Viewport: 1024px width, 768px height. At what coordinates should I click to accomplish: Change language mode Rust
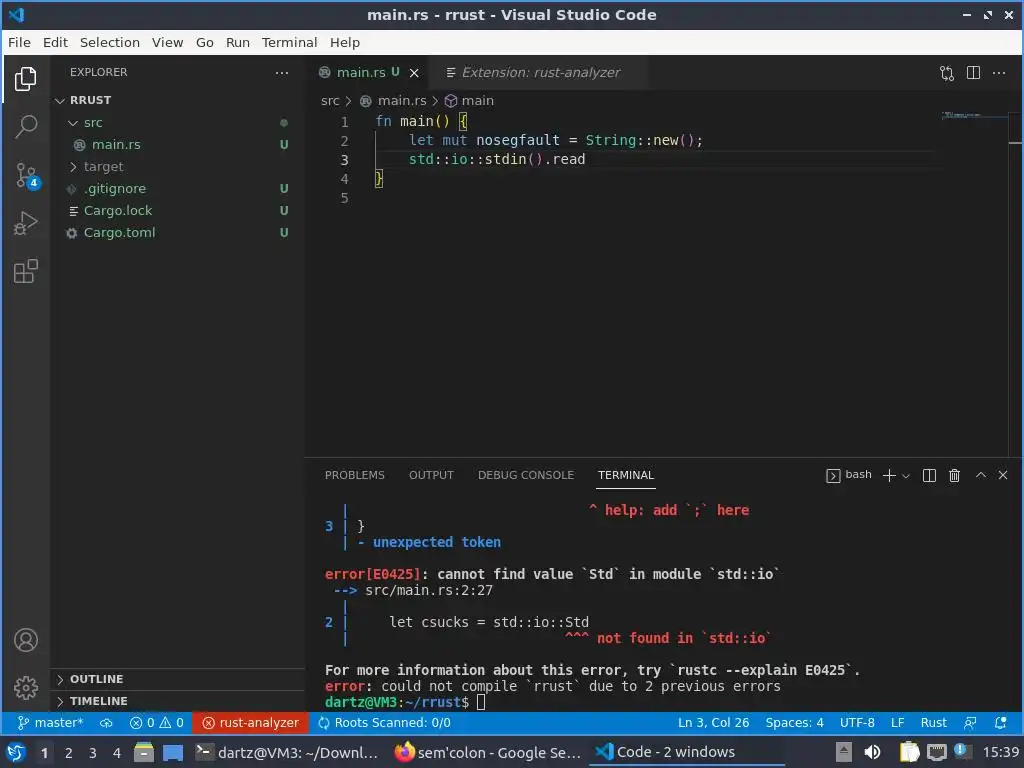pos(933,723)
